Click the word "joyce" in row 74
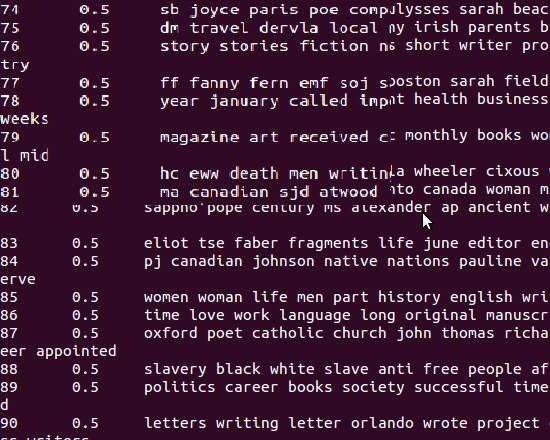Screen dimensions: 550x440 pyautogui.click(x=215, y=10)
